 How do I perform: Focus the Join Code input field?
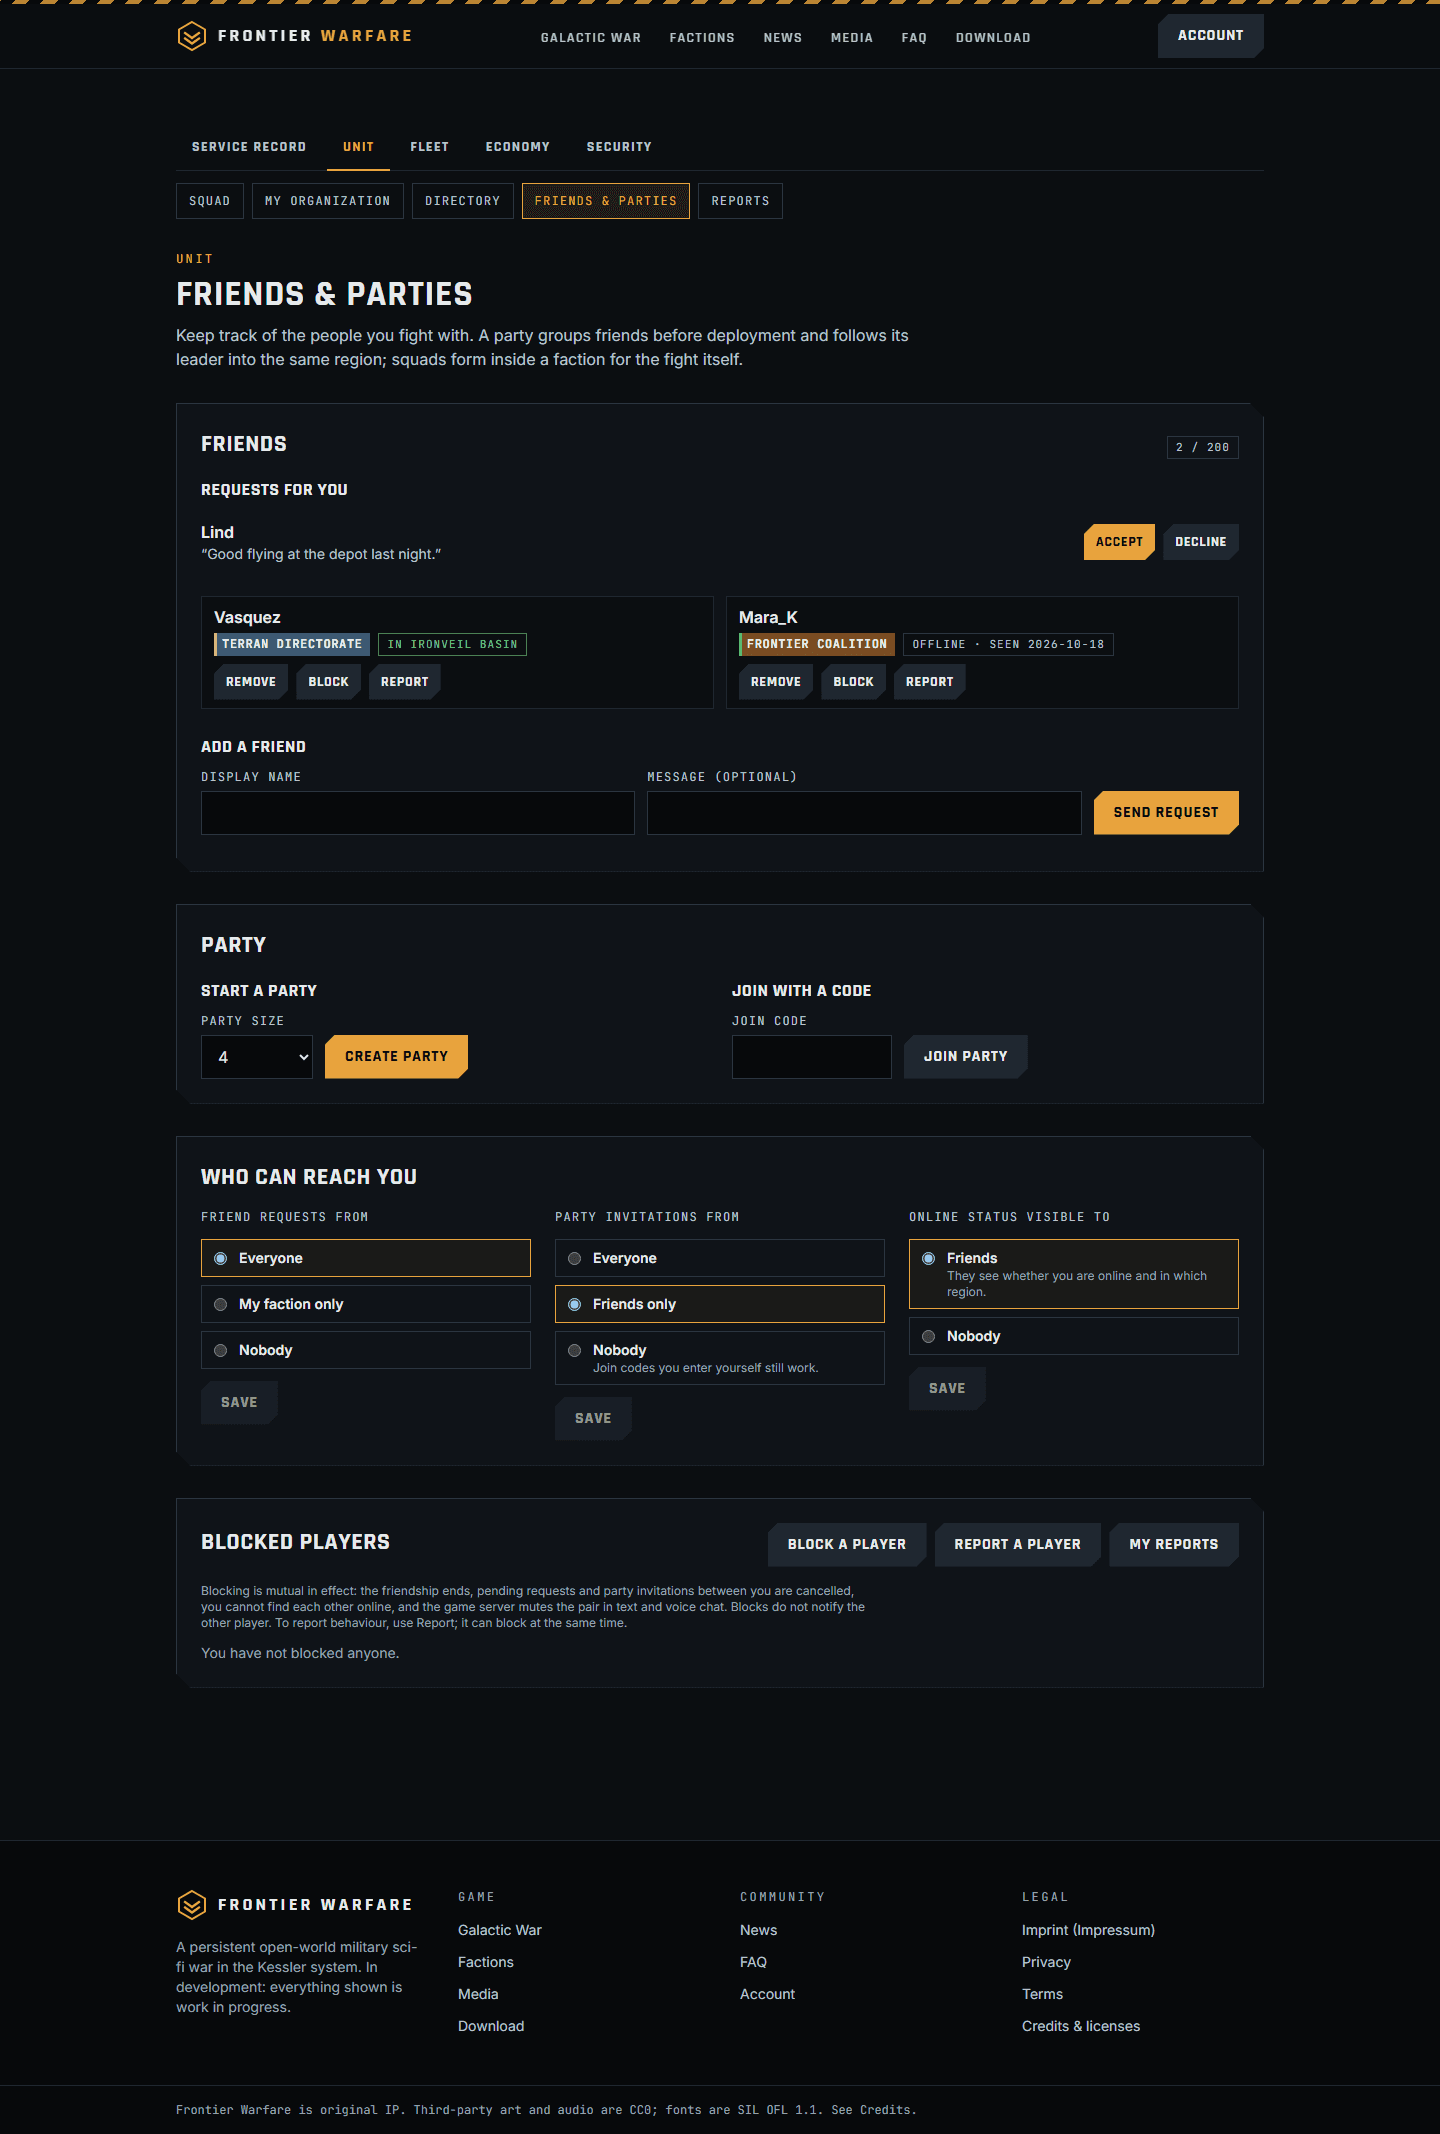tap(812, 1057)
